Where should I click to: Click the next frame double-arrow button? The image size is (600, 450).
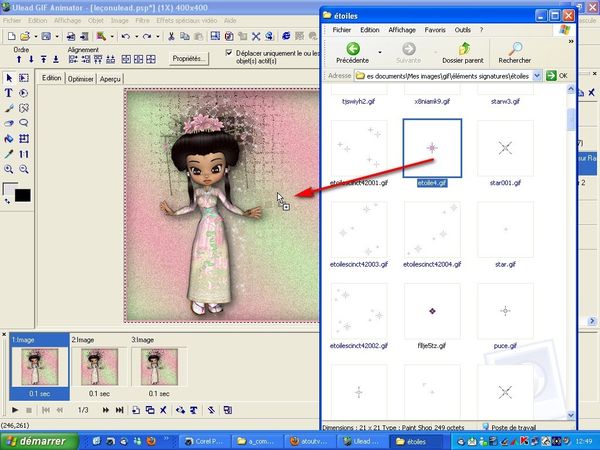106,410
